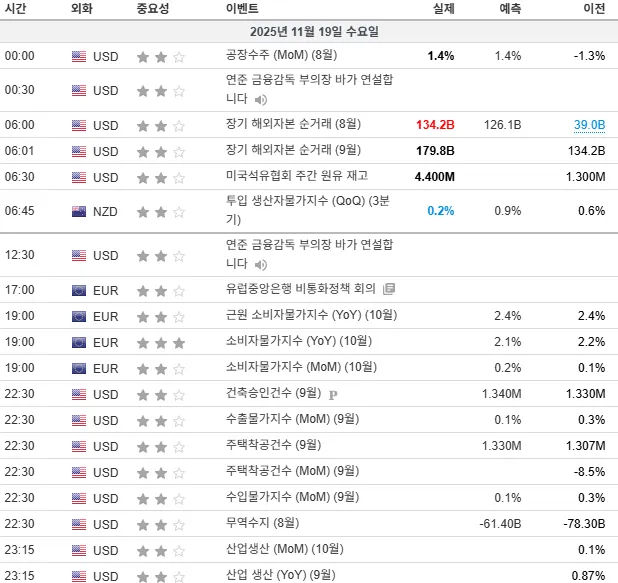Open event 근원 소비자물가지수 (YoY) (10월)
The image size is (618, 583).
click(x=311, y=315)
